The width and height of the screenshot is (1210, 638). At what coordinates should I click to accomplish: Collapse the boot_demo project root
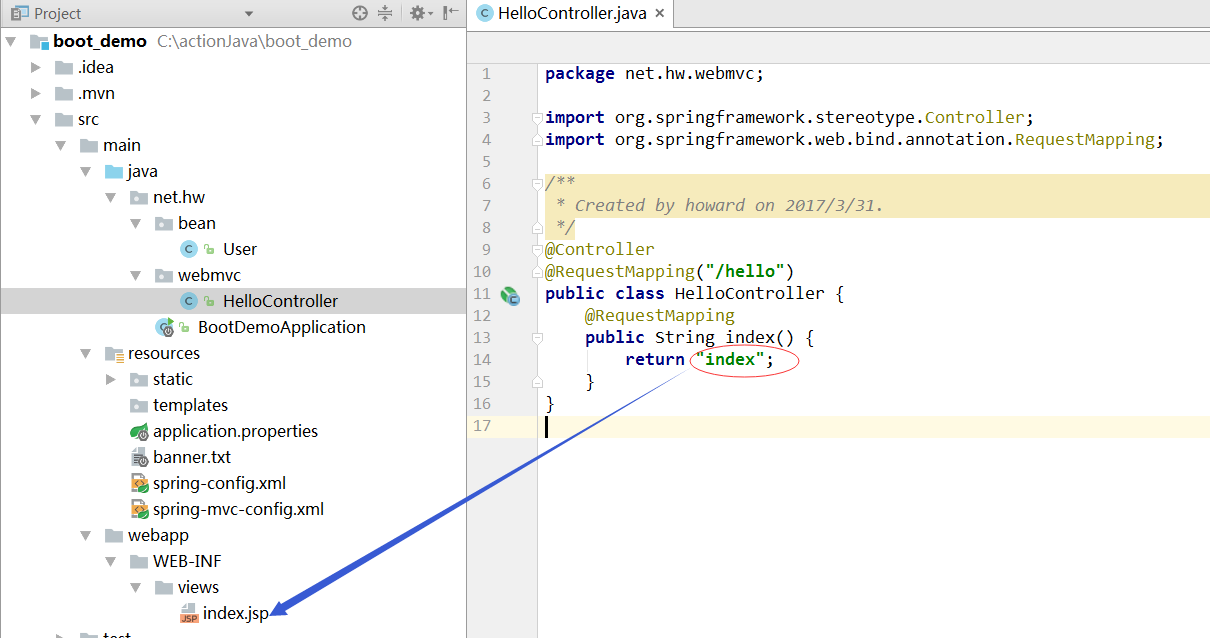(11, 42)
